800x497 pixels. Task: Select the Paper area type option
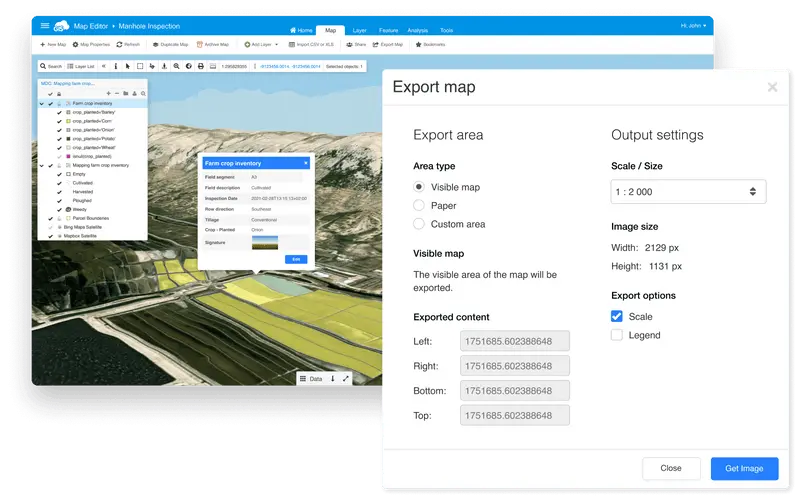(x=419, y=205)
